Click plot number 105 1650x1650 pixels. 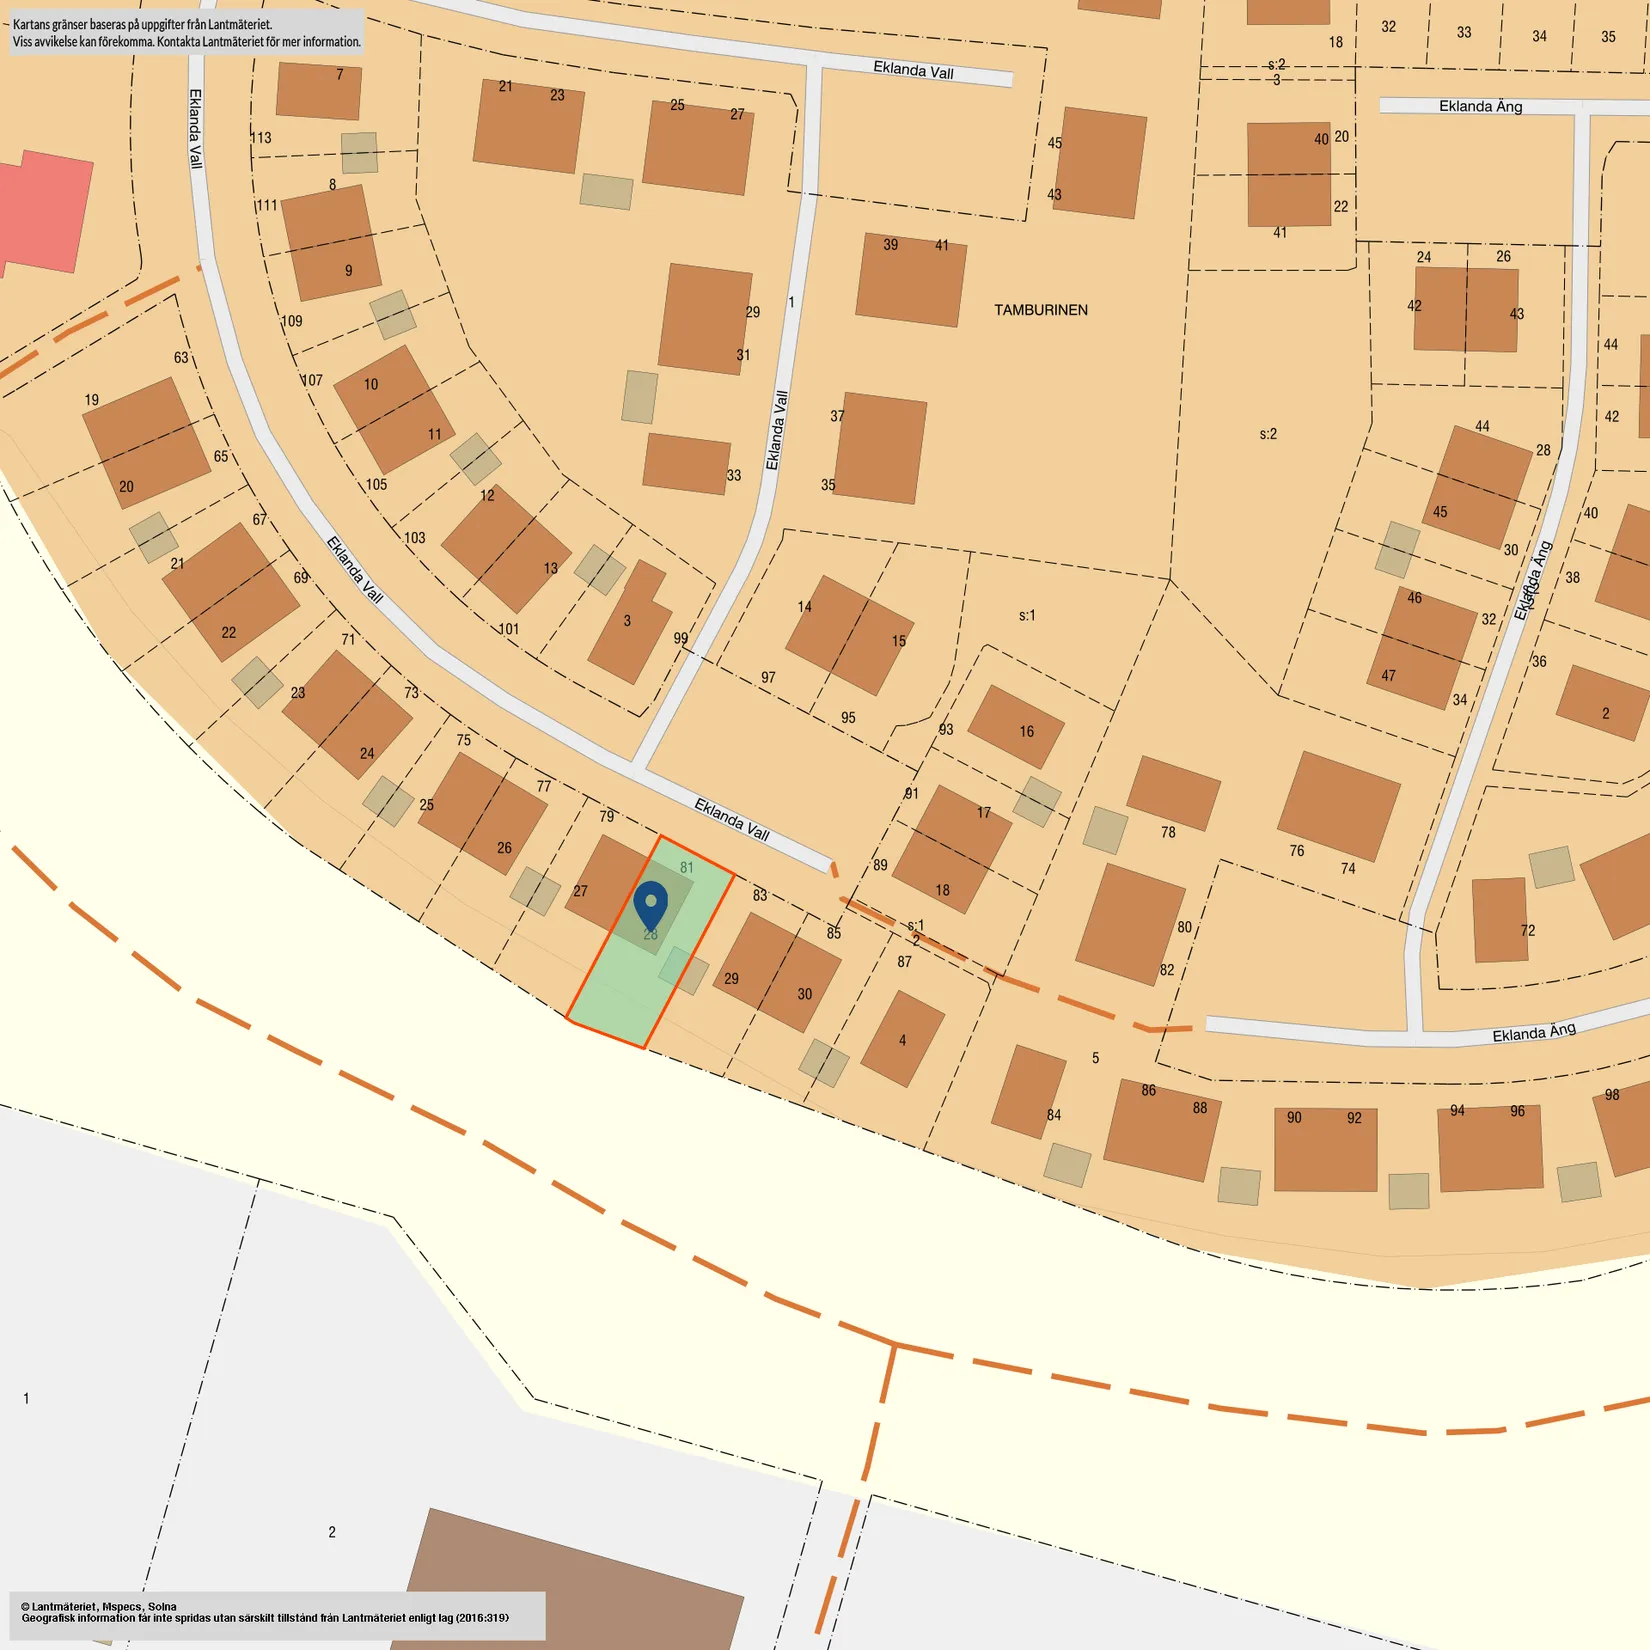(x=376, y=485)
